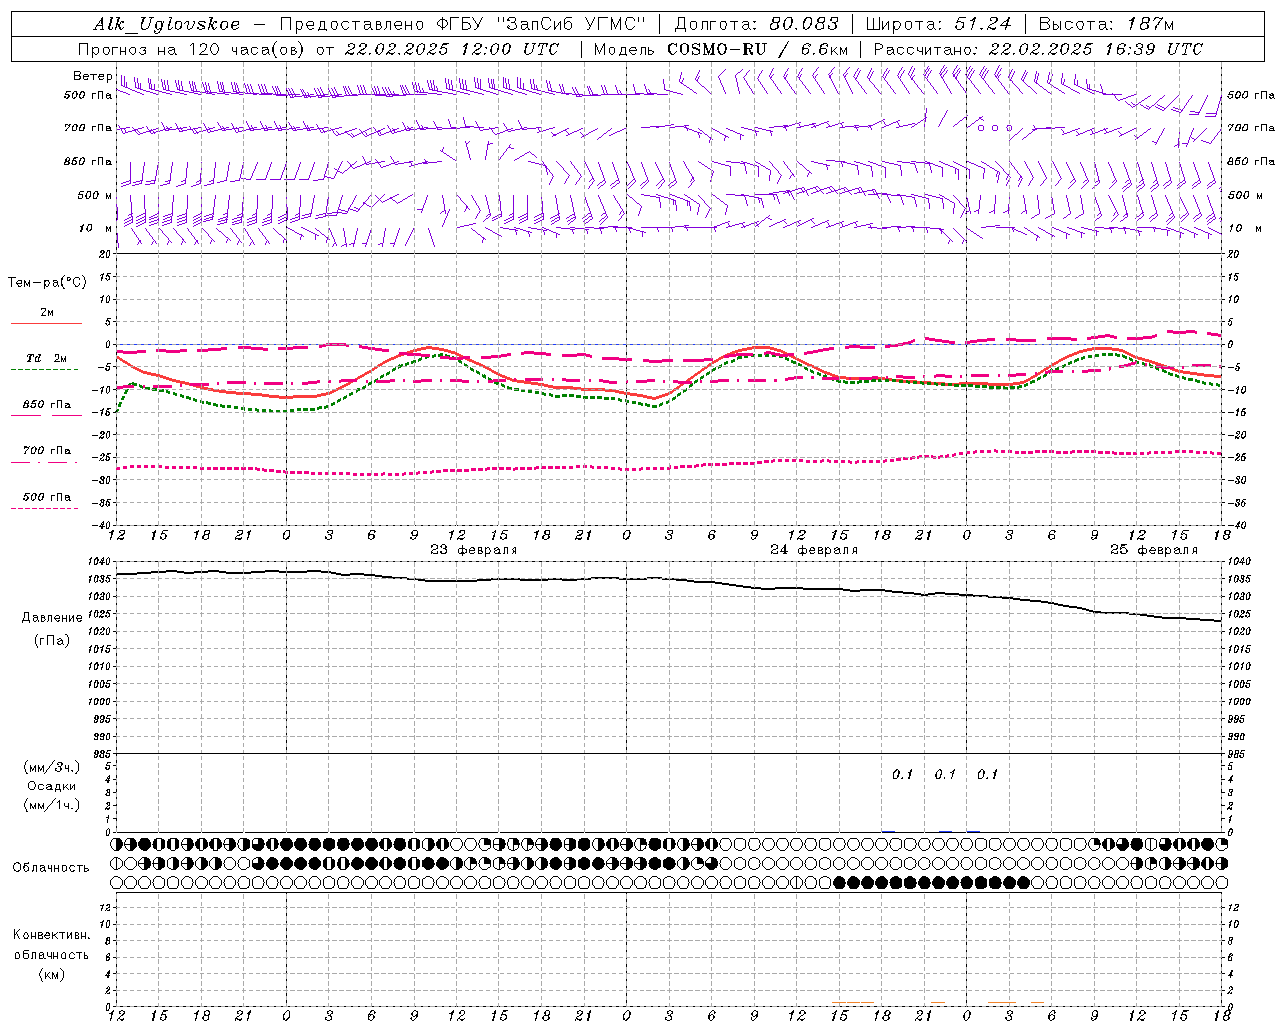Click the model label COSMO-RU / 6.6км
Viewport: 1280px width, 1024px height.
tap(759, 49)
